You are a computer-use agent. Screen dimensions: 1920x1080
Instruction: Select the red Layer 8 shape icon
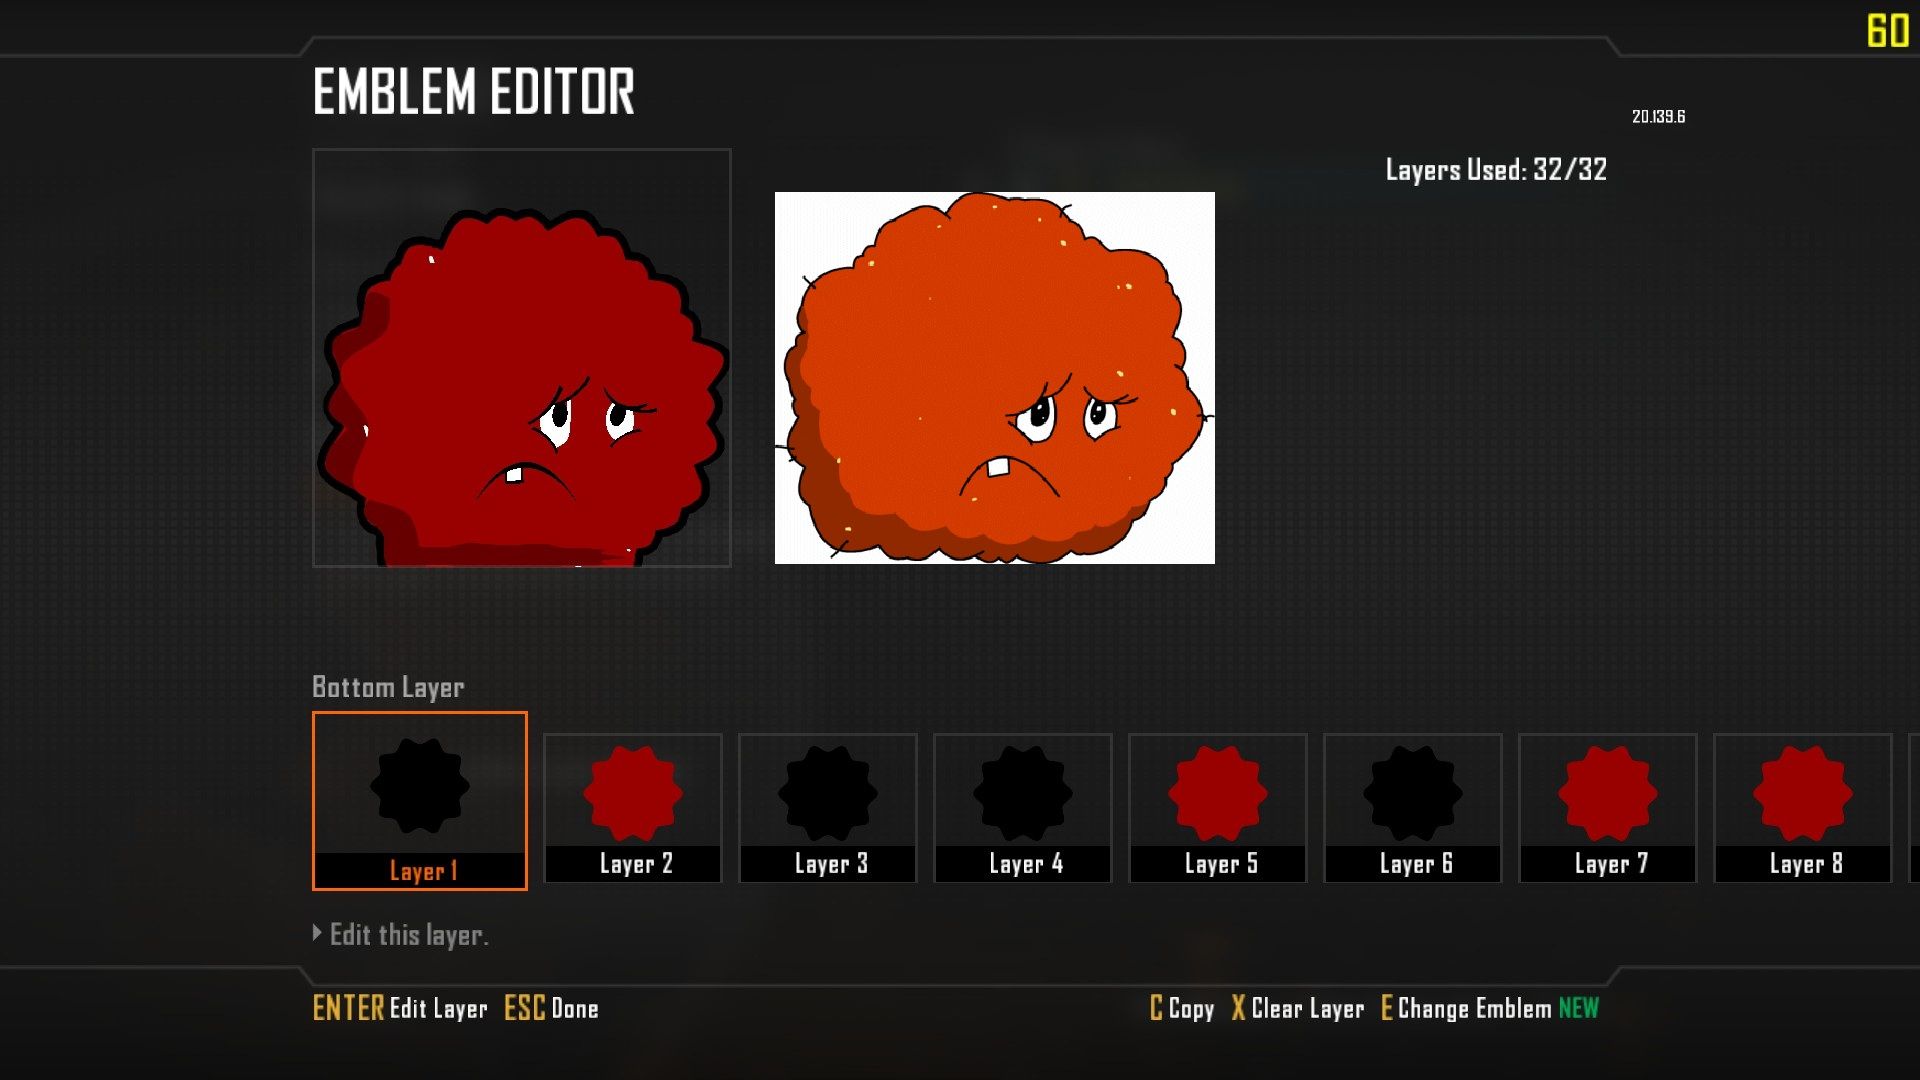click(x=1803, y=793)
